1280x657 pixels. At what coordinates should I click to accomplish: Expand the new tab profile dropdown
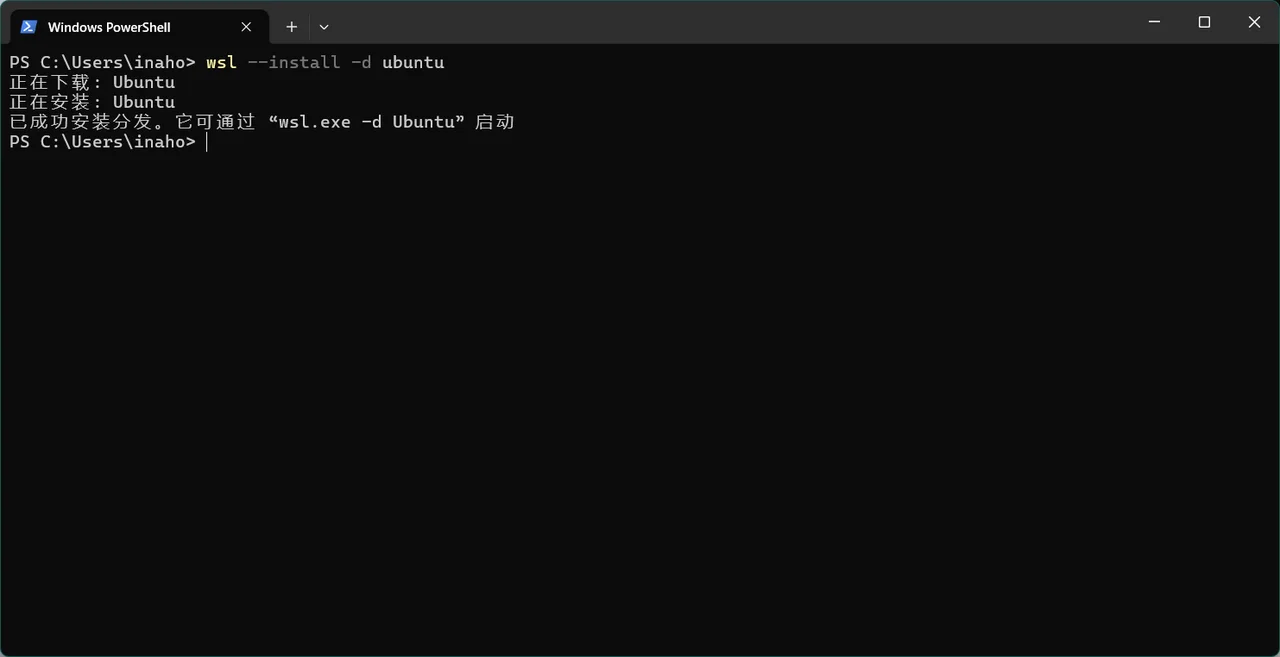(324, 27)
